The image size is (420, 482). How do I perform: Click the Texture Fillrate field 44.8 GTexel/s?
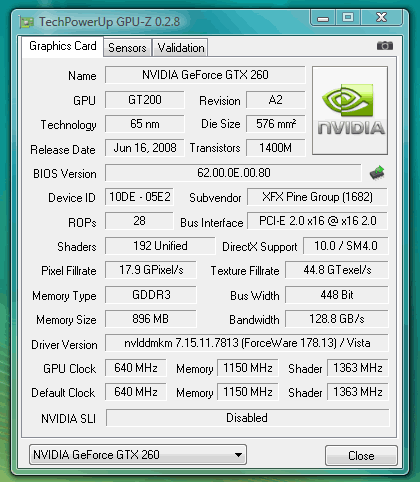point(337,270)
